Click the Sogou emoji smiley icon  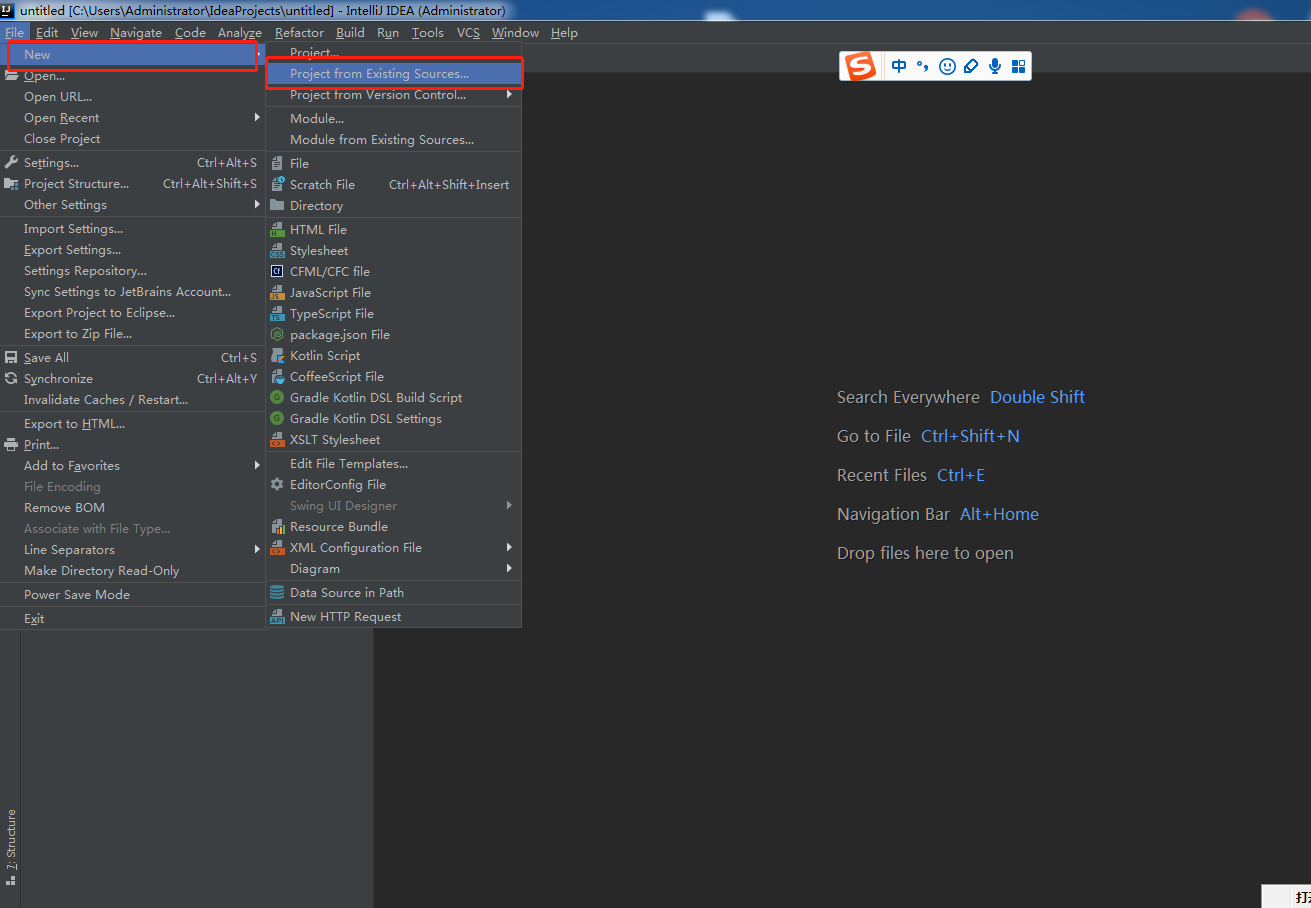point(947,67)
